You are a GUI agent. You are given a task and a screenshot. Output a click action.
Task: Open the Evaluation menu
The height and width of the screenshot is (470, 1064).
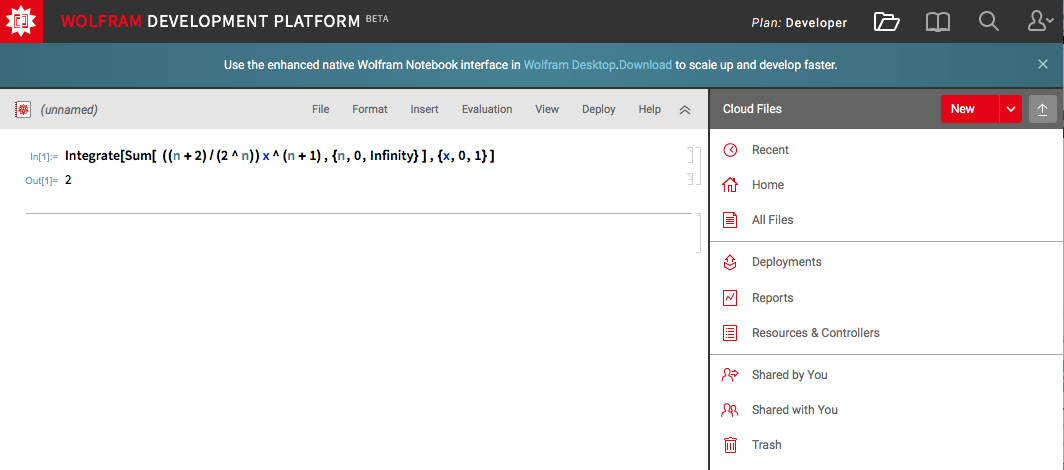[487, 109]
